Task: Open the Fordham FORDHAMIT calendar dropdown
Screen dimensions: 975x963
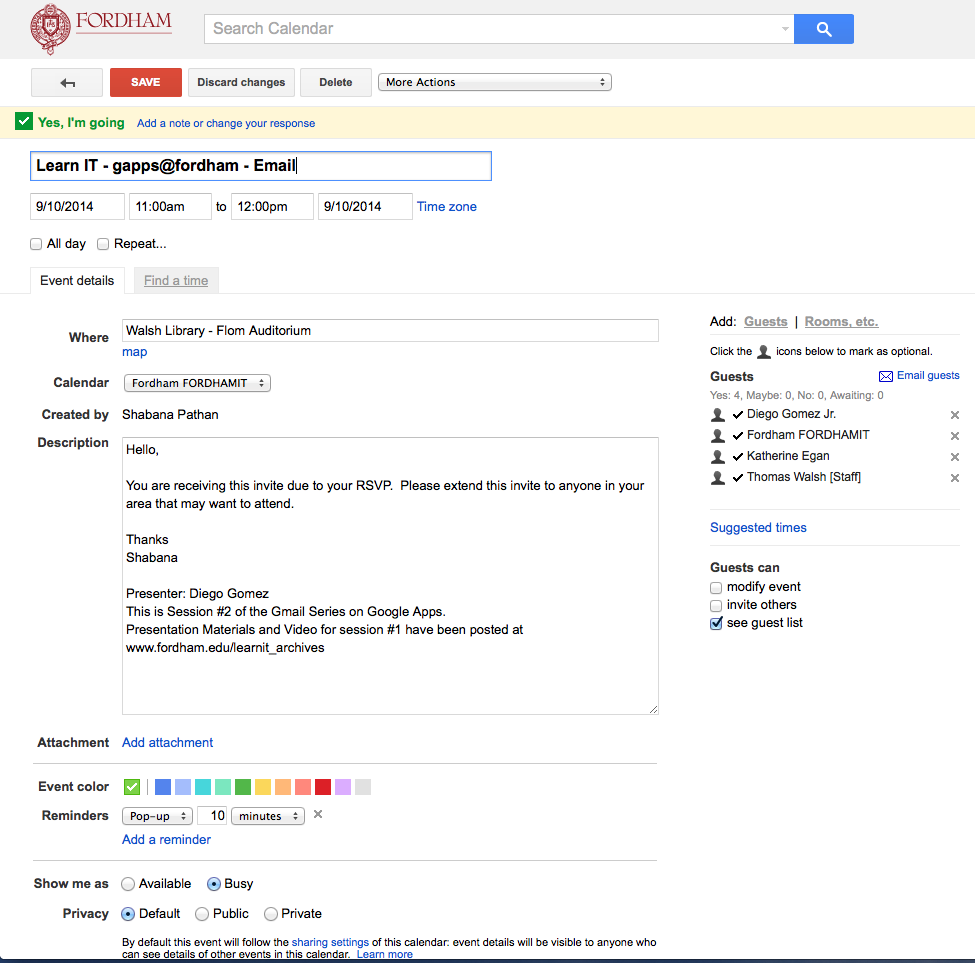Action: [197, 383]
